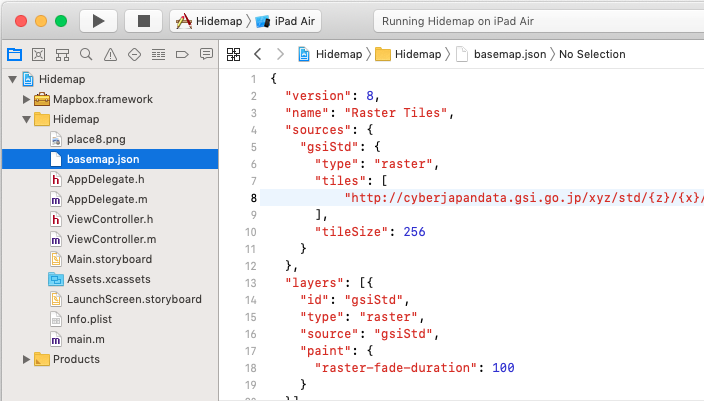Open the Test navigator diamond icon
Image resolution: width=704 pixels, height=401 pixels.
point(133,54)
